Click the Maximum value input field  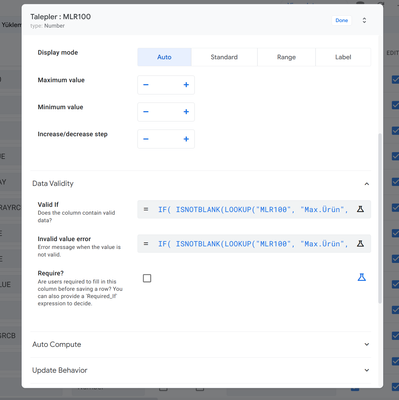(166, 85)
